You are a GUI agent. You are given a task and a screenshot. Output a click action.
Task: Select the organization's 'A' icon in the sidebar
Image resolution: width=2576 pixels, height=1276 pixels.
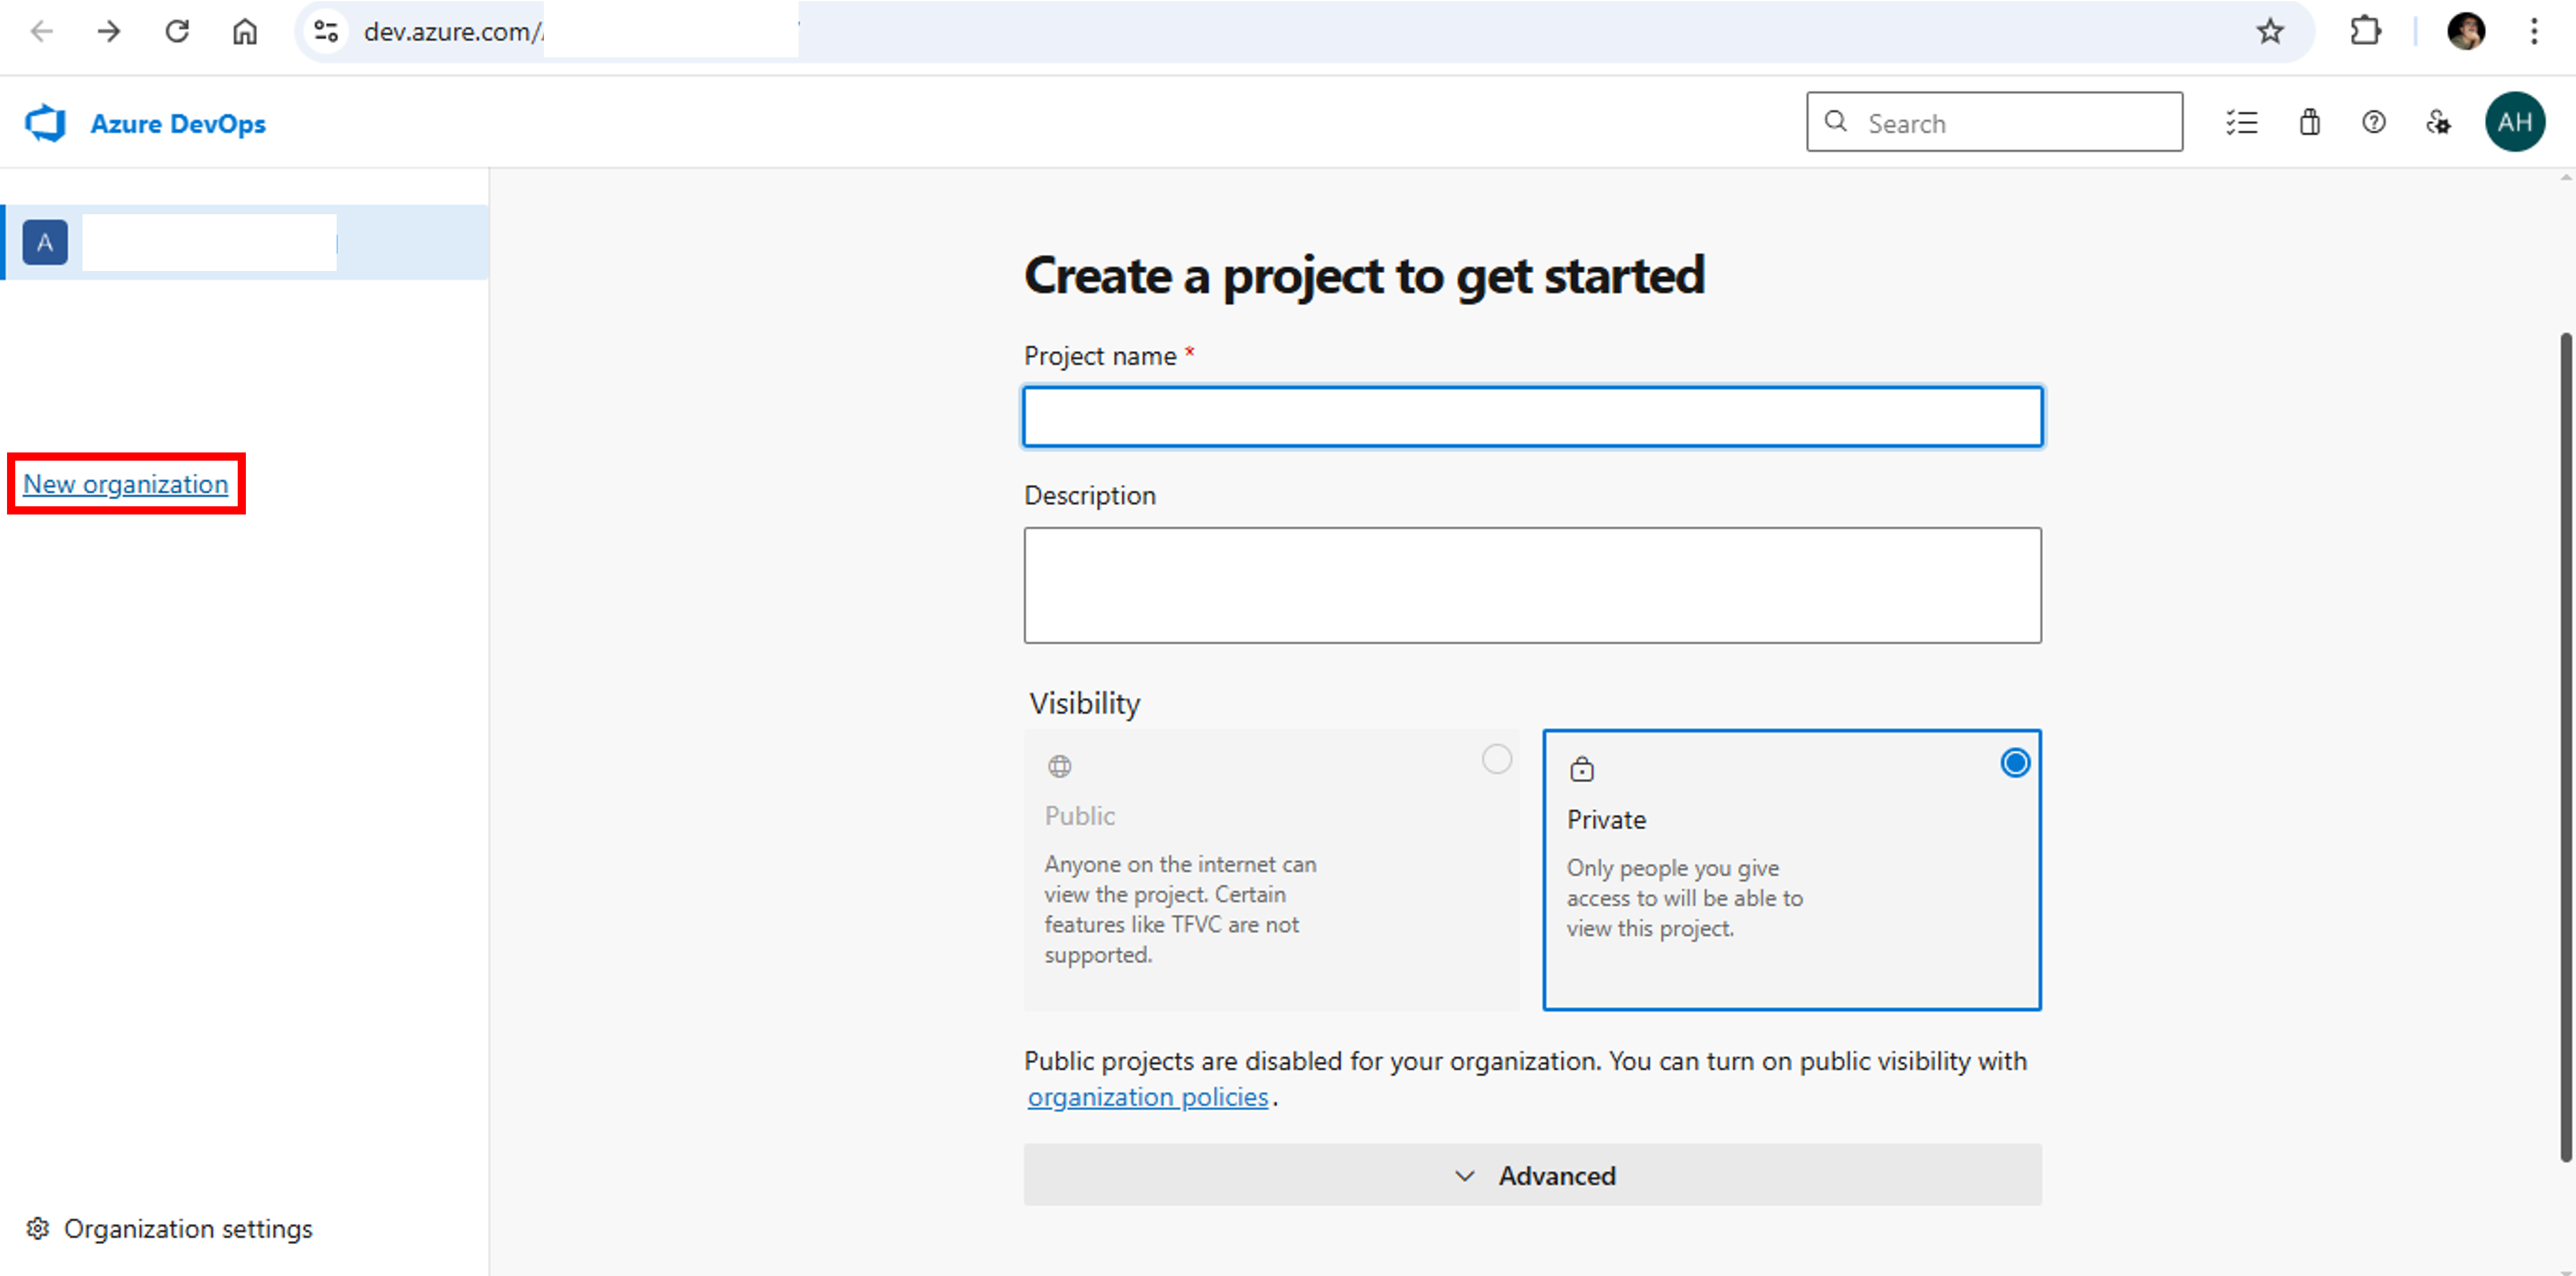pyautogui.click(x=45, y=241)
